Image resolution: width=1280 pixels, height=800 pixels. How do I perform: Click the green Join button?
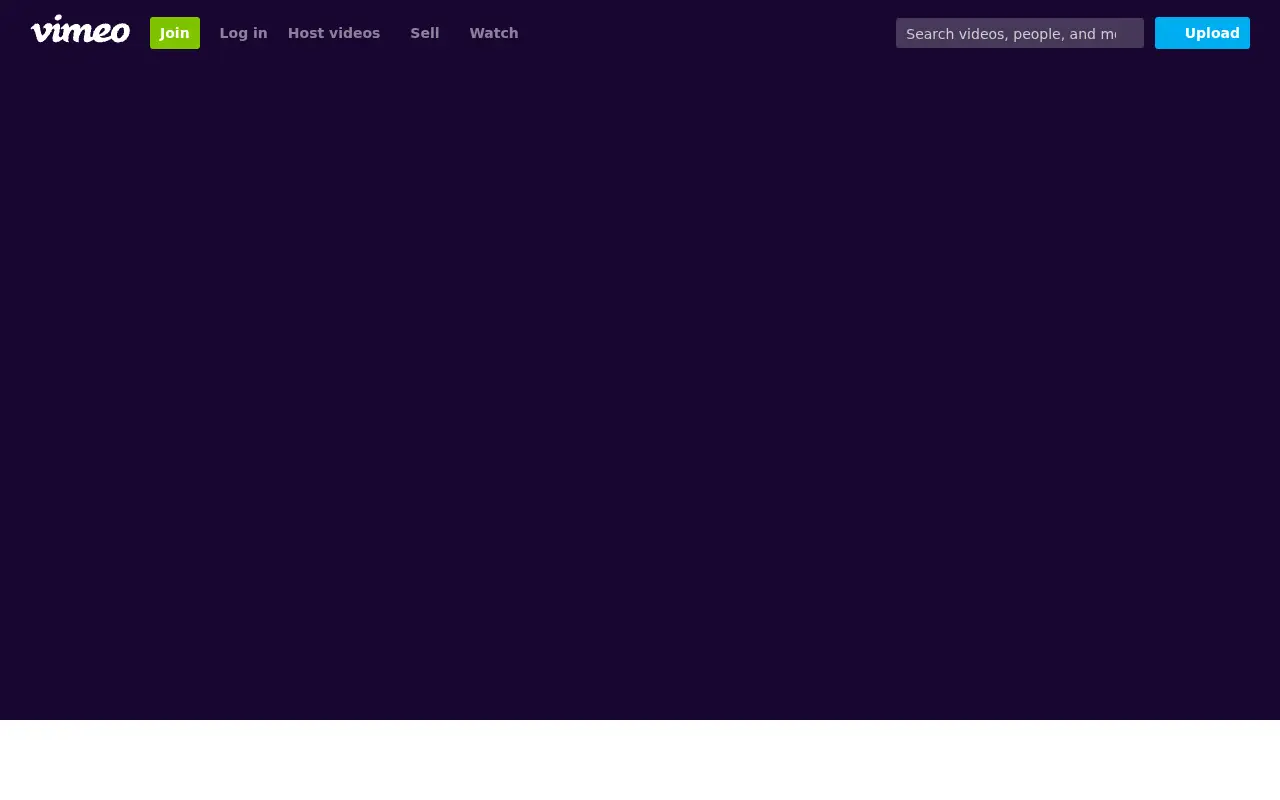point(175,33)
